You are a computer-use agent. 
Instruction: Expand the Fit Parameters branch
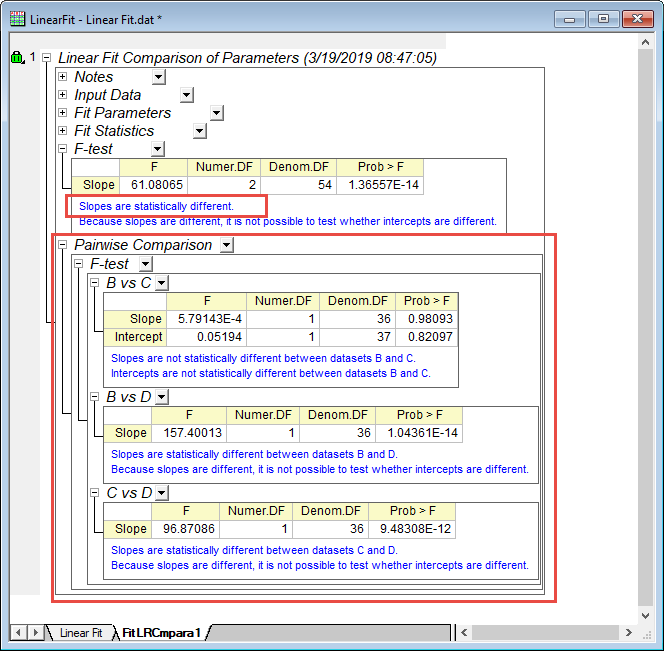pos(63,113)
